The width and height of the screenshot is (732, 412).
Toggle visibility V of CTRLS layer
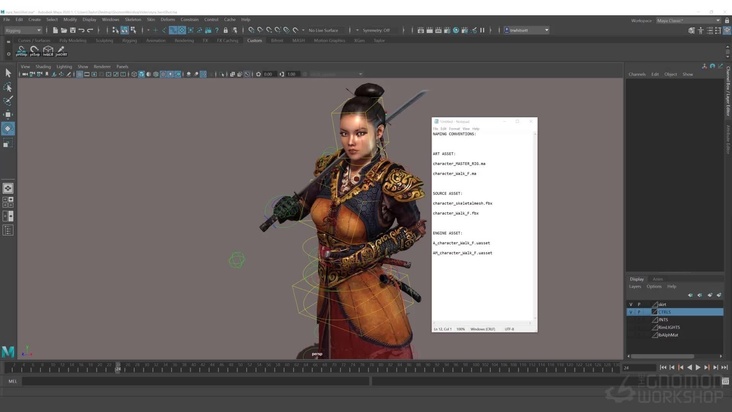pos(631,312)
